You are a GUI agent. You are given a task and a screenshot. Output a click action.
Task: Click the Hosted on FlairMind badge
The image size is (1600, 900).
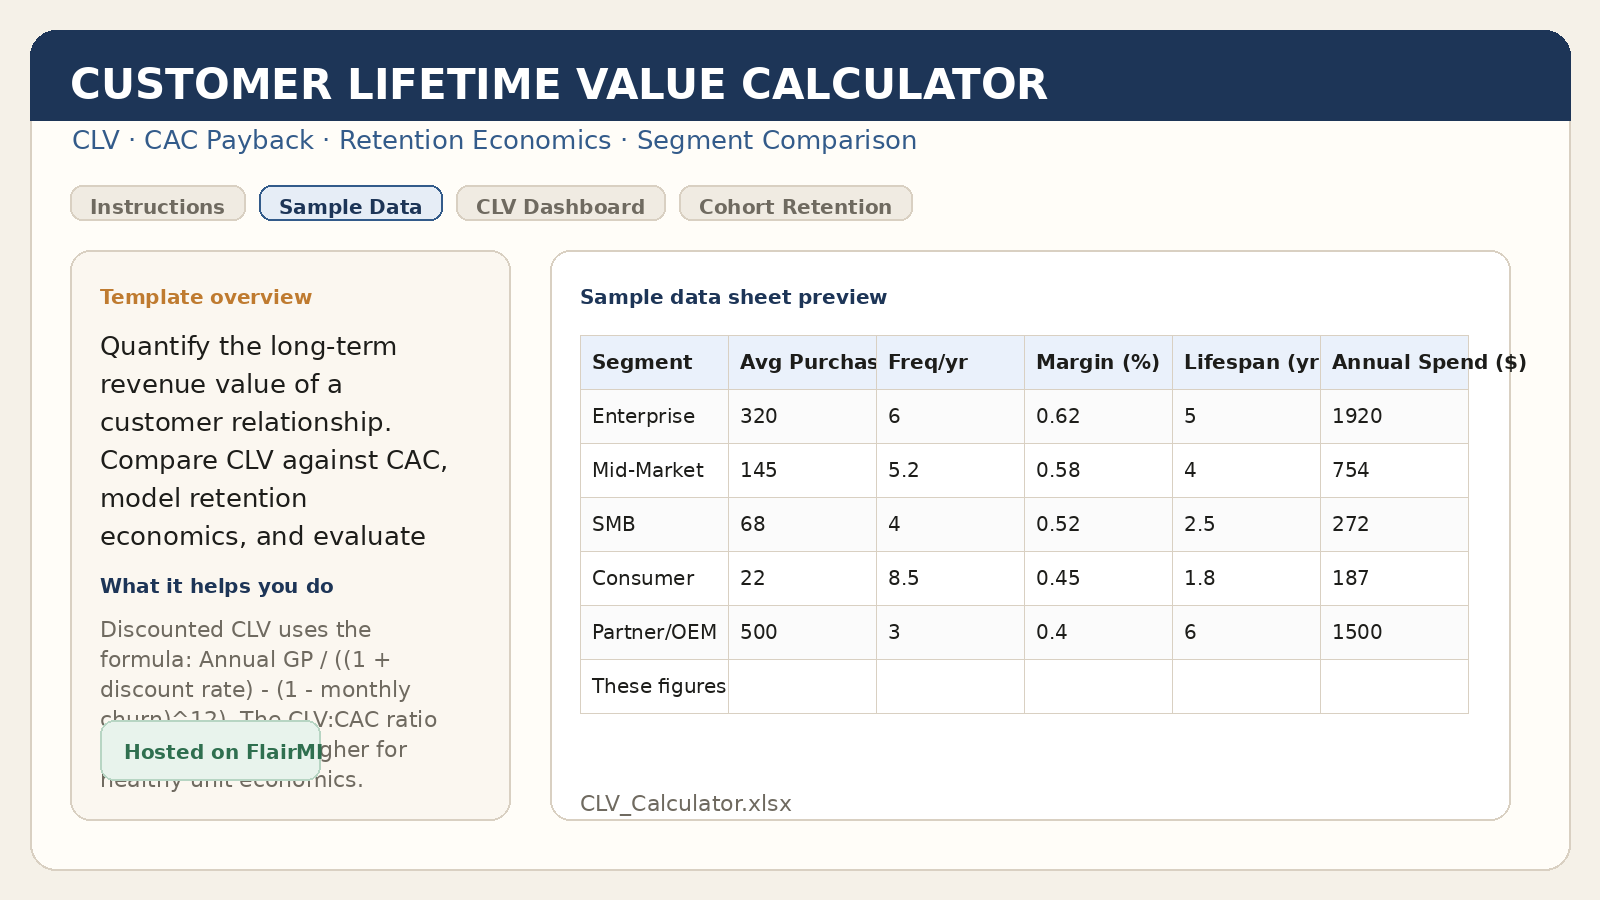click(x=210, y=751)
